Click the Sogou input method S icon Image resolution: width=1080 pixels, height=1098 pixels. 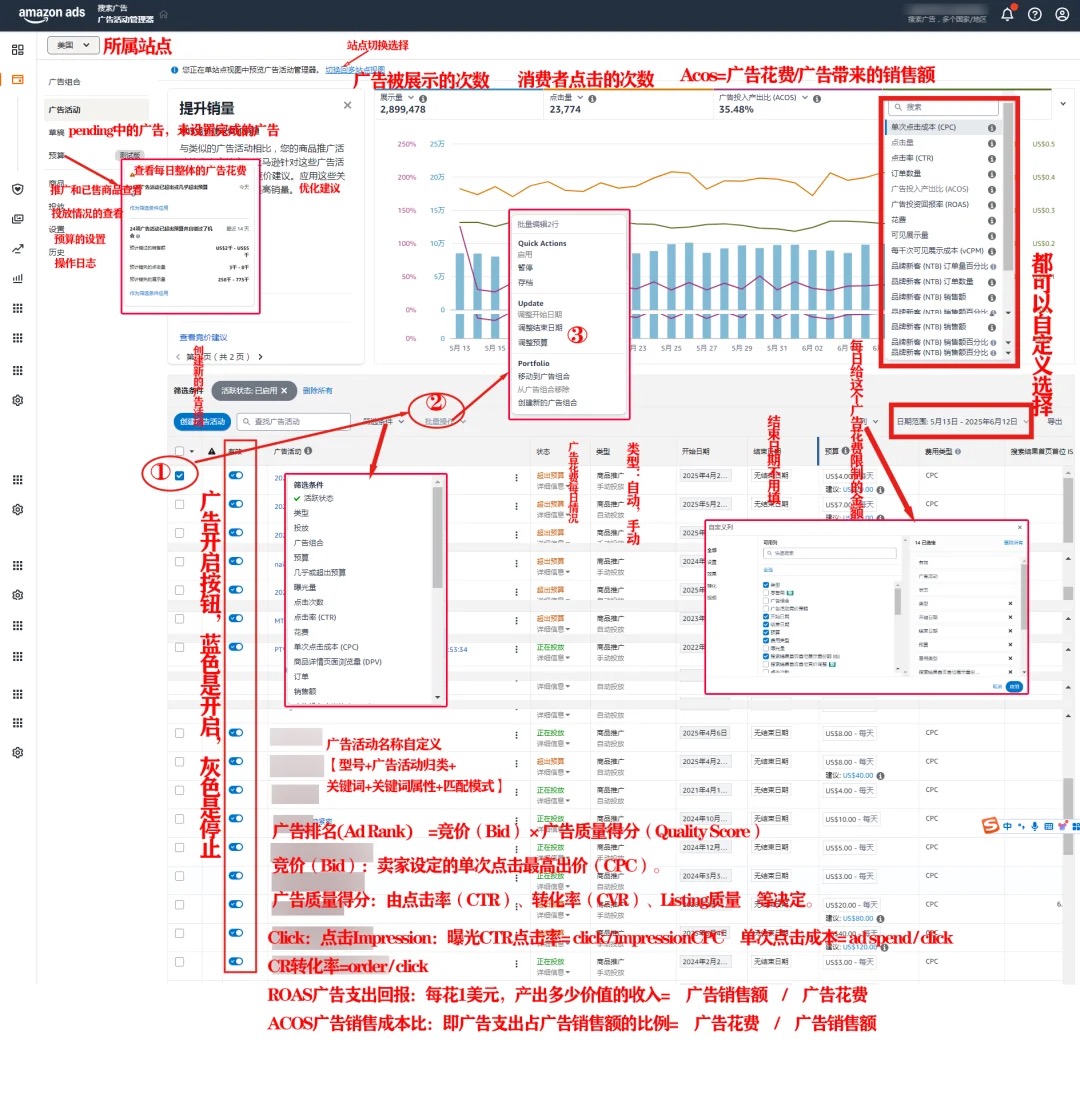(990, 826)
